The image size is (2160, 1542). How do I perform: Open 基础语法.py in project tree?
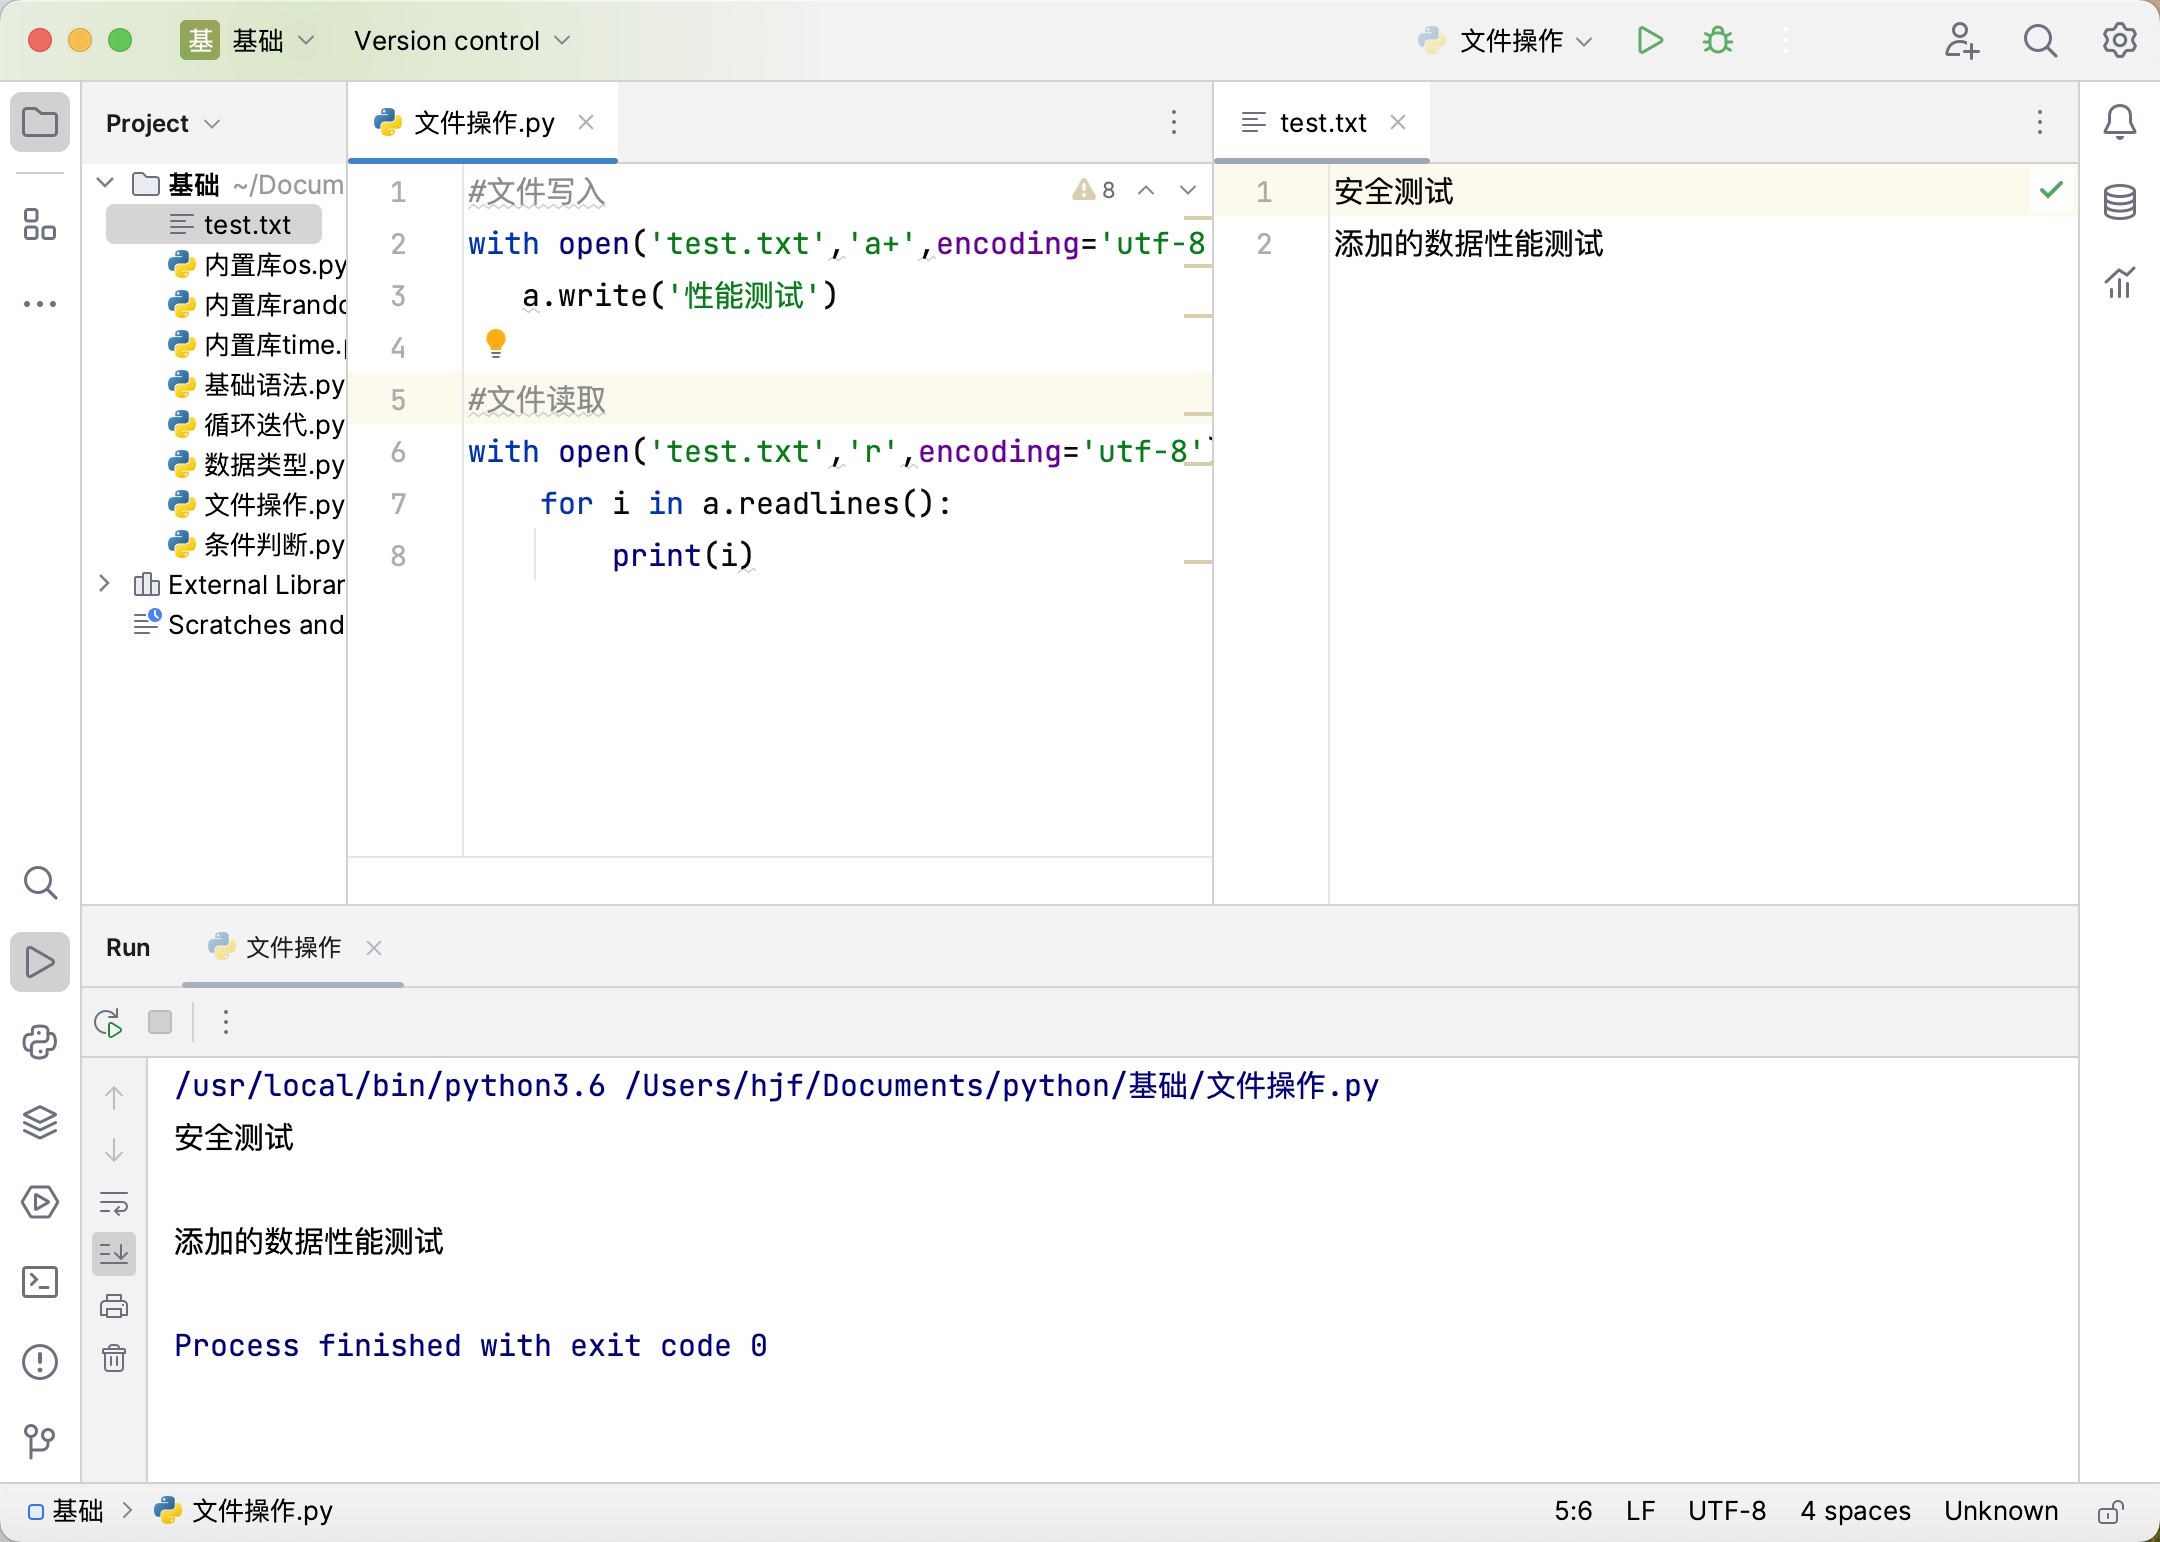(x=256, y=384)
